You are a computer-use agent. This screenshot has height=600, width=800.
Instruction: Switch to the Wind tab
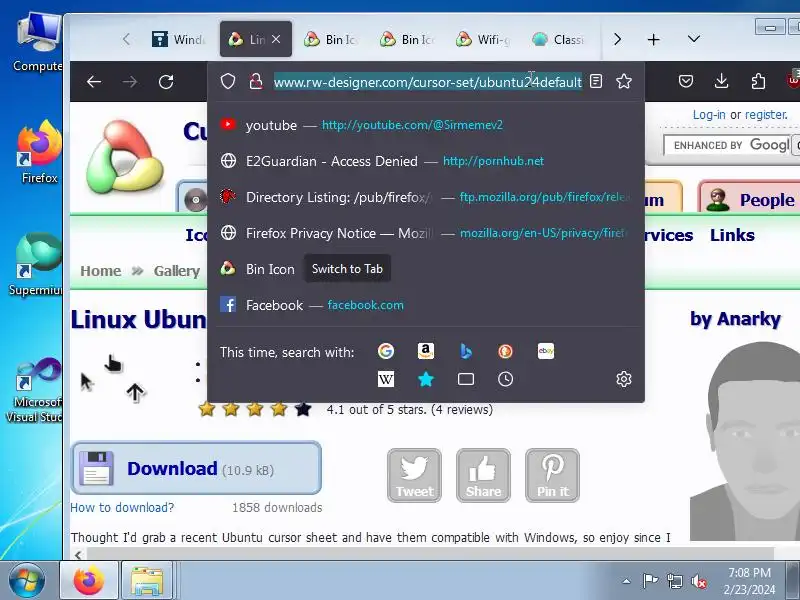coord(179,39)
